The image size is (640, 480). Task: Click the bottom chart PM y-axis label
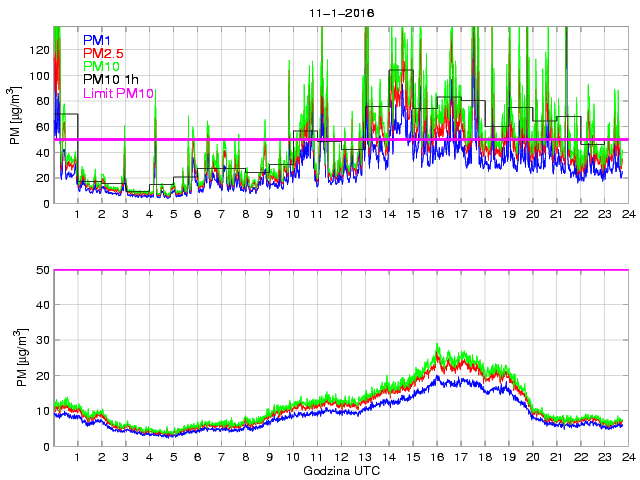point(22,358)
